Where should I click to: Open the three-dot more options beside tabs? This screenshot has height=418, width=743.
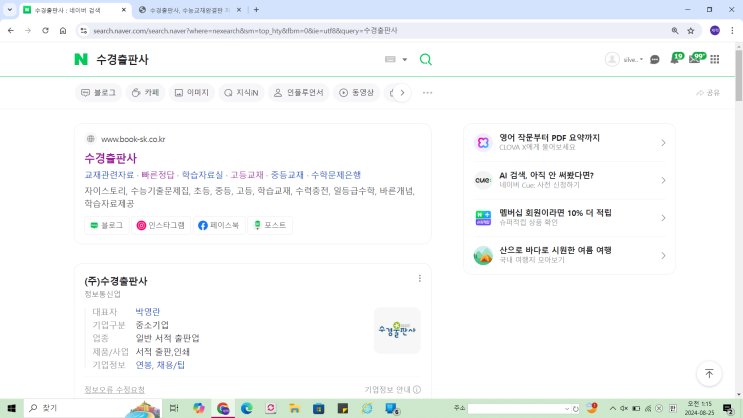427,92
